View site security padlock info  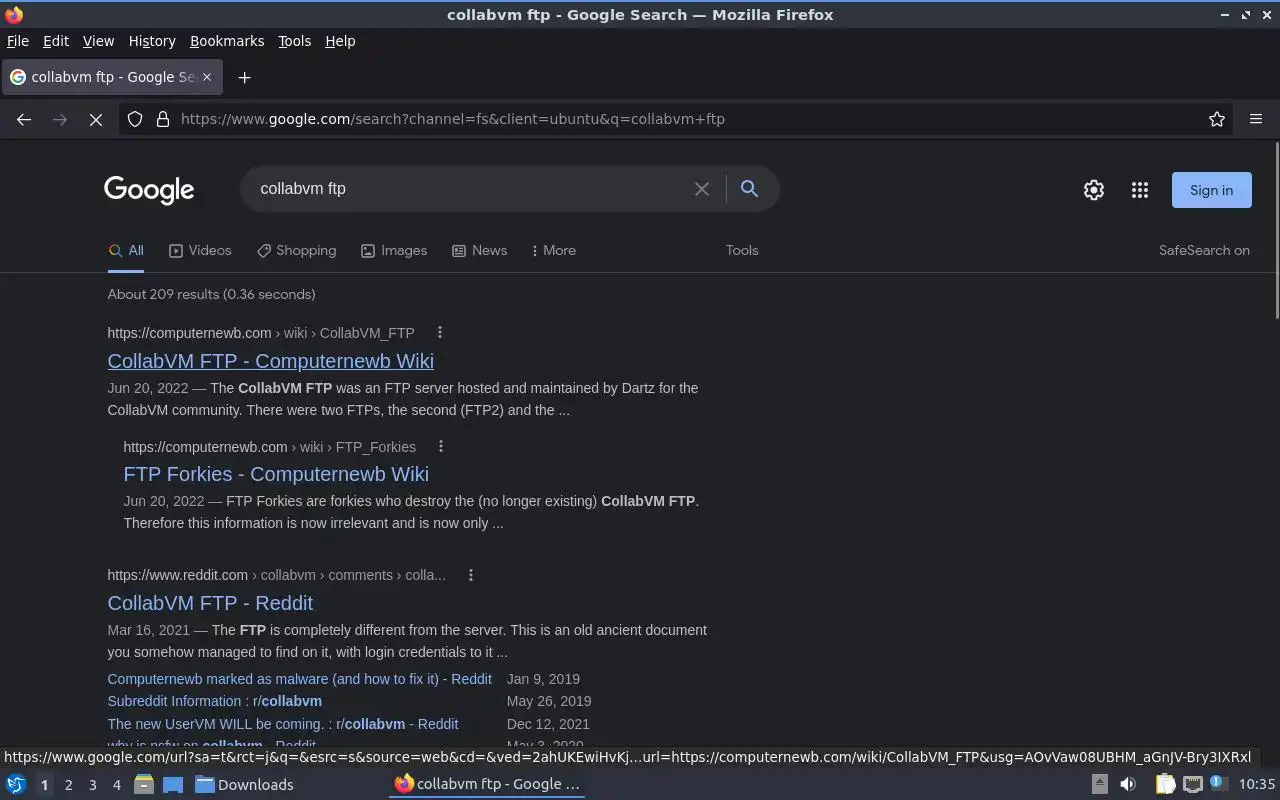pos(163,119)
